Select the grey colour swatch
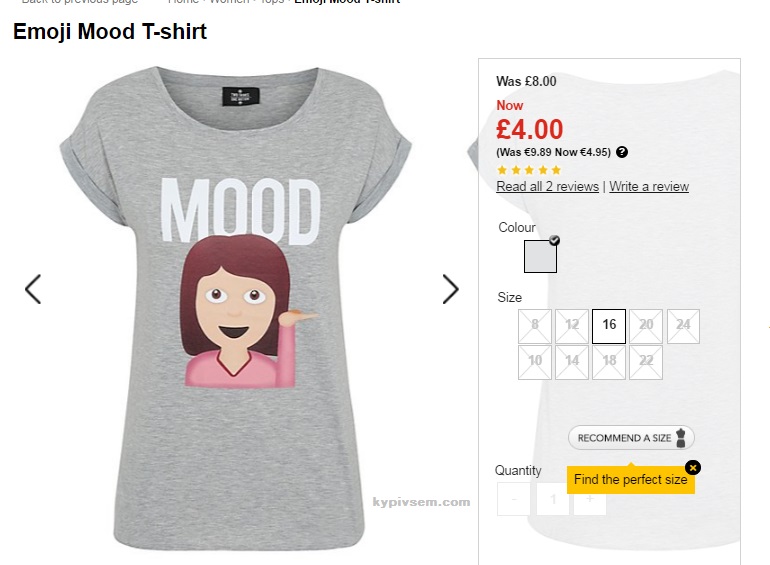 pyautogui.click(x=540, y=256)
